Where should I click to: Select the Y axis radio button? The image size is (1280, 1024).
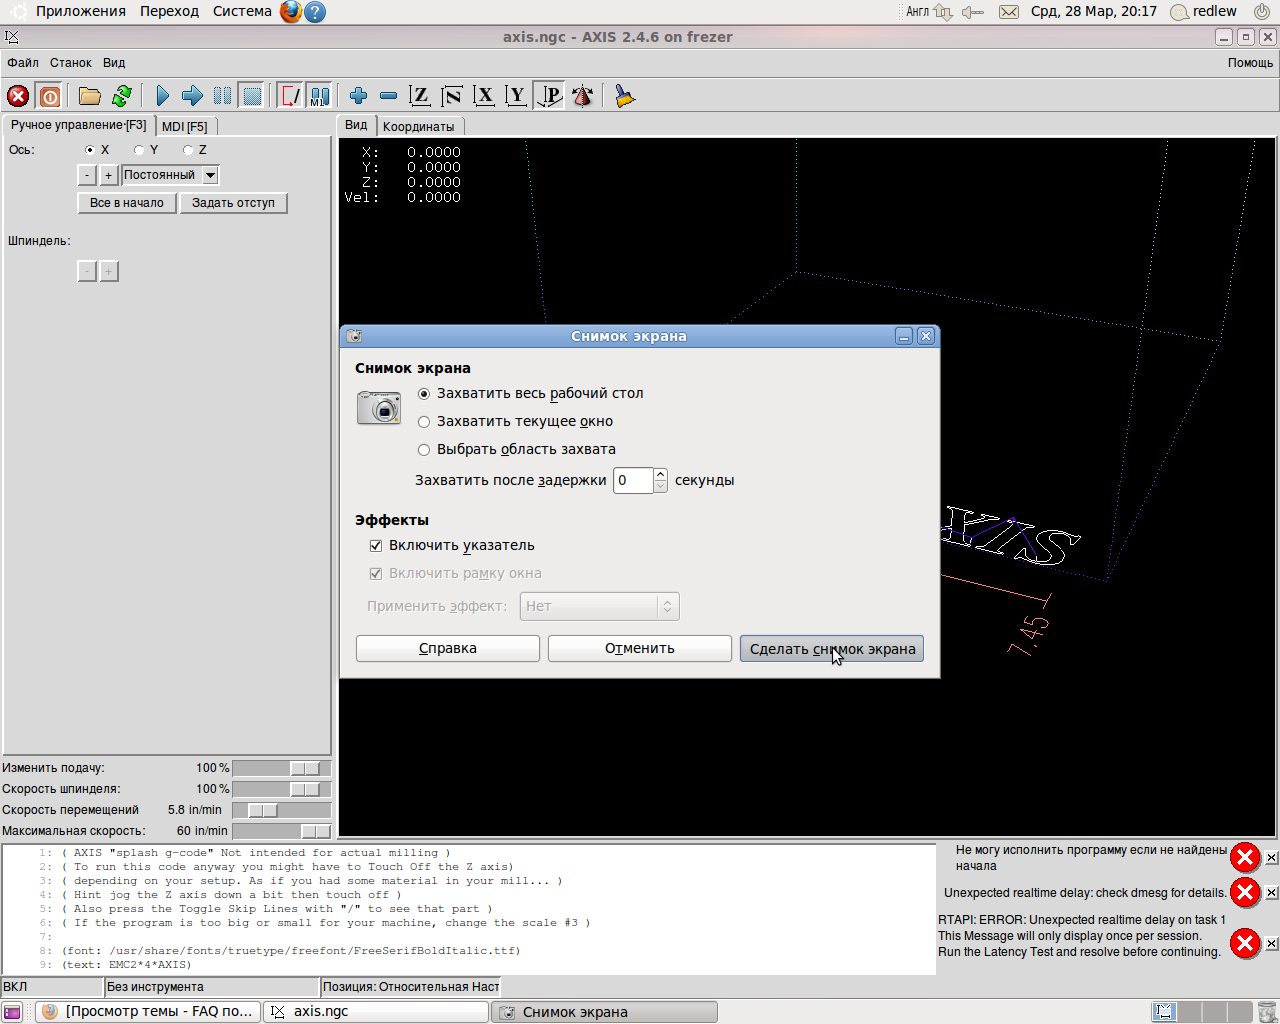click(139, 150)
